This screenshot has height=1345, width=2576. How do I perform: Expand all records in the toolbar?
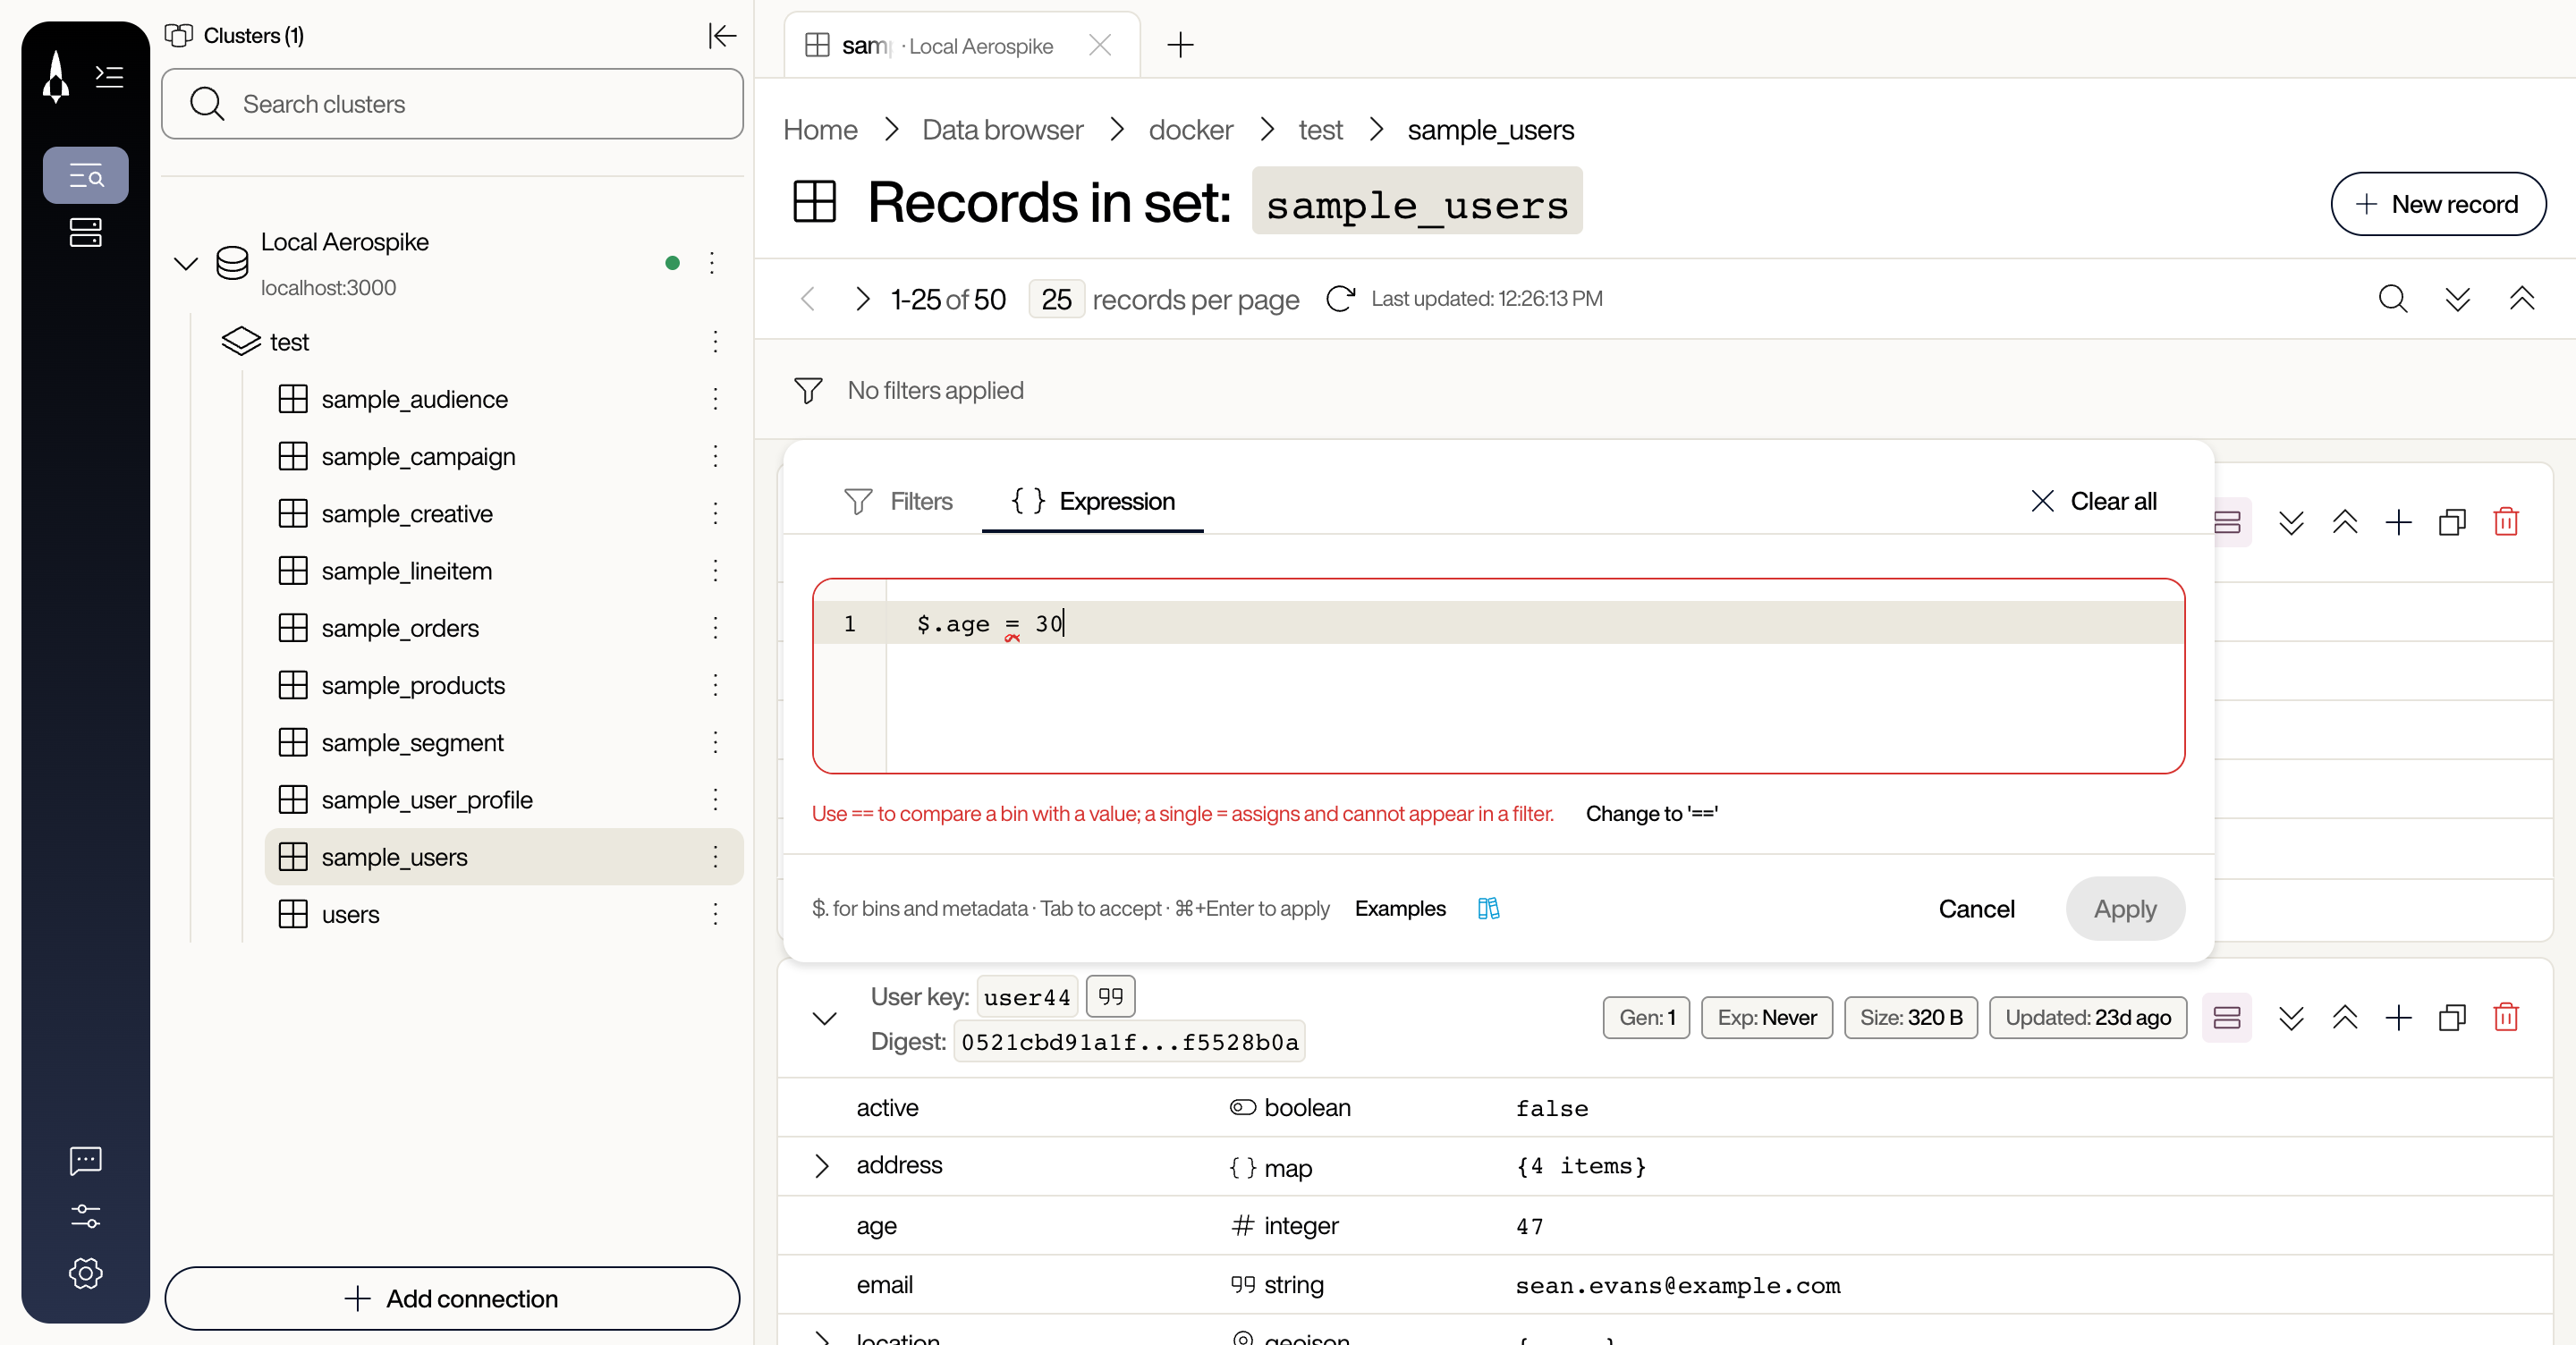click(2457, 299)
